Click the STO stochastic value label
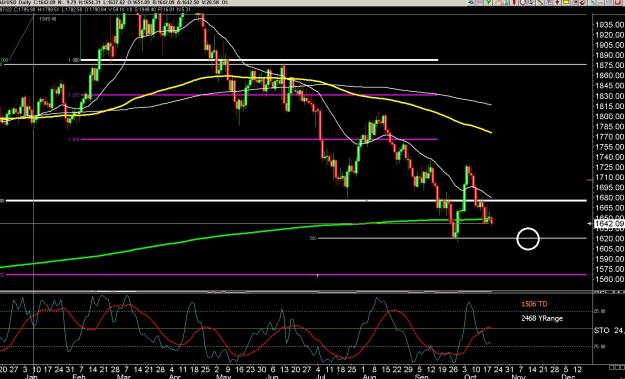The height and width of the screenshot is (379, 625). pos(609,330)
